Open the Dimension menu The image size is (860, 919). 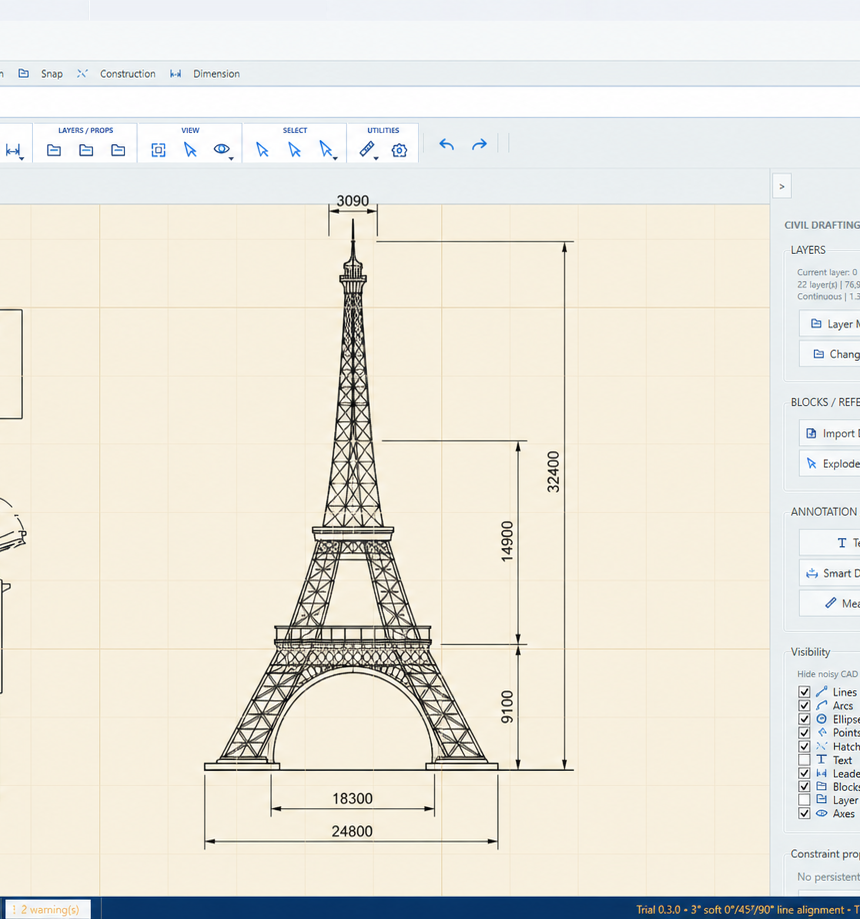click(216, 73)
